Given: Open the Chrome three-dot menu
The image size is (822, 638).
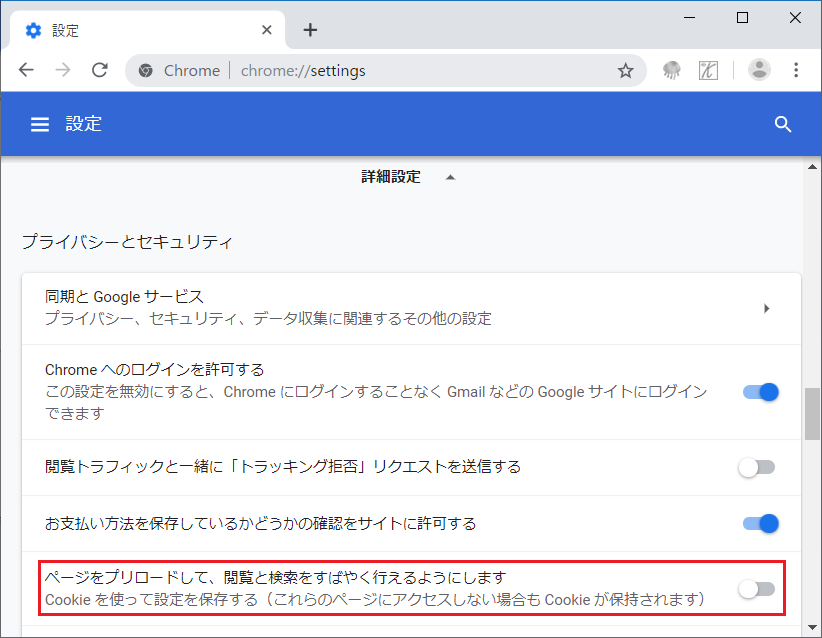Looking at the screenshot, I should (x=796, y=71).
